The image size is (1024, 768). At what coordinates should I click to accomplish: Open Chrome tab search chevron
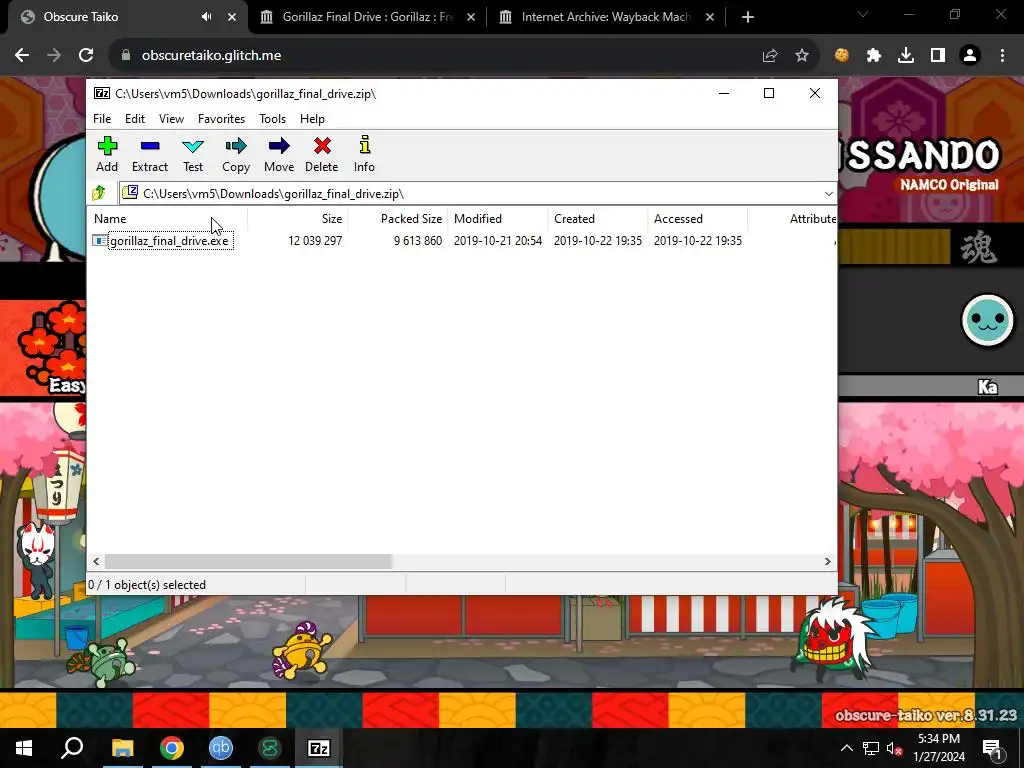pos(863,14)
